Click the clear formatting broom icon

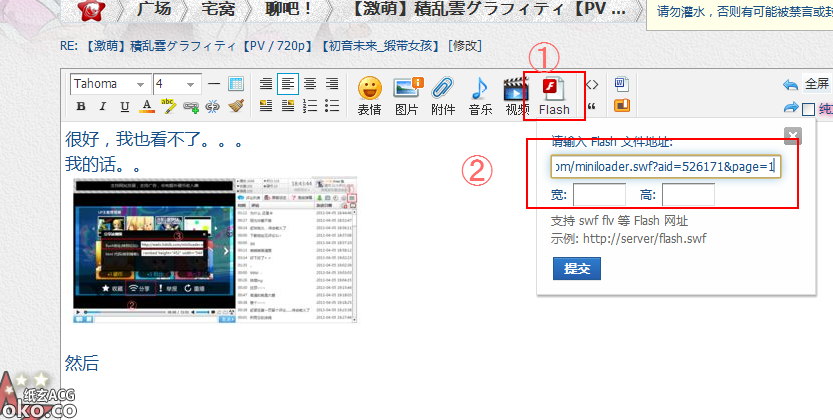tap(235, 107)
